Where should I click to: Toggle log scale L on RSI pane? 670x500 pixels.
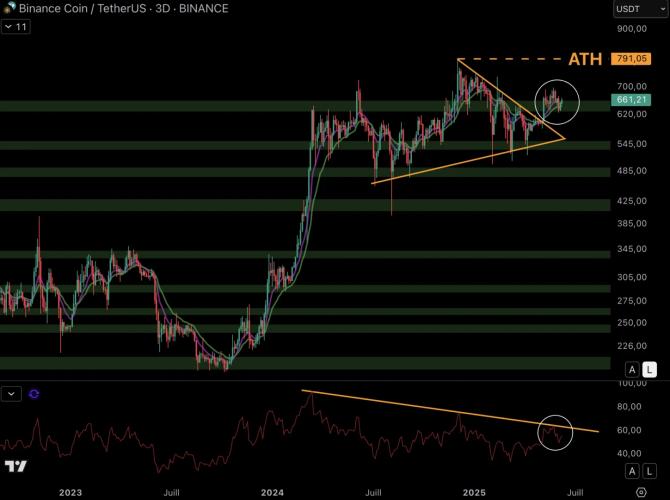pos(649,471)
